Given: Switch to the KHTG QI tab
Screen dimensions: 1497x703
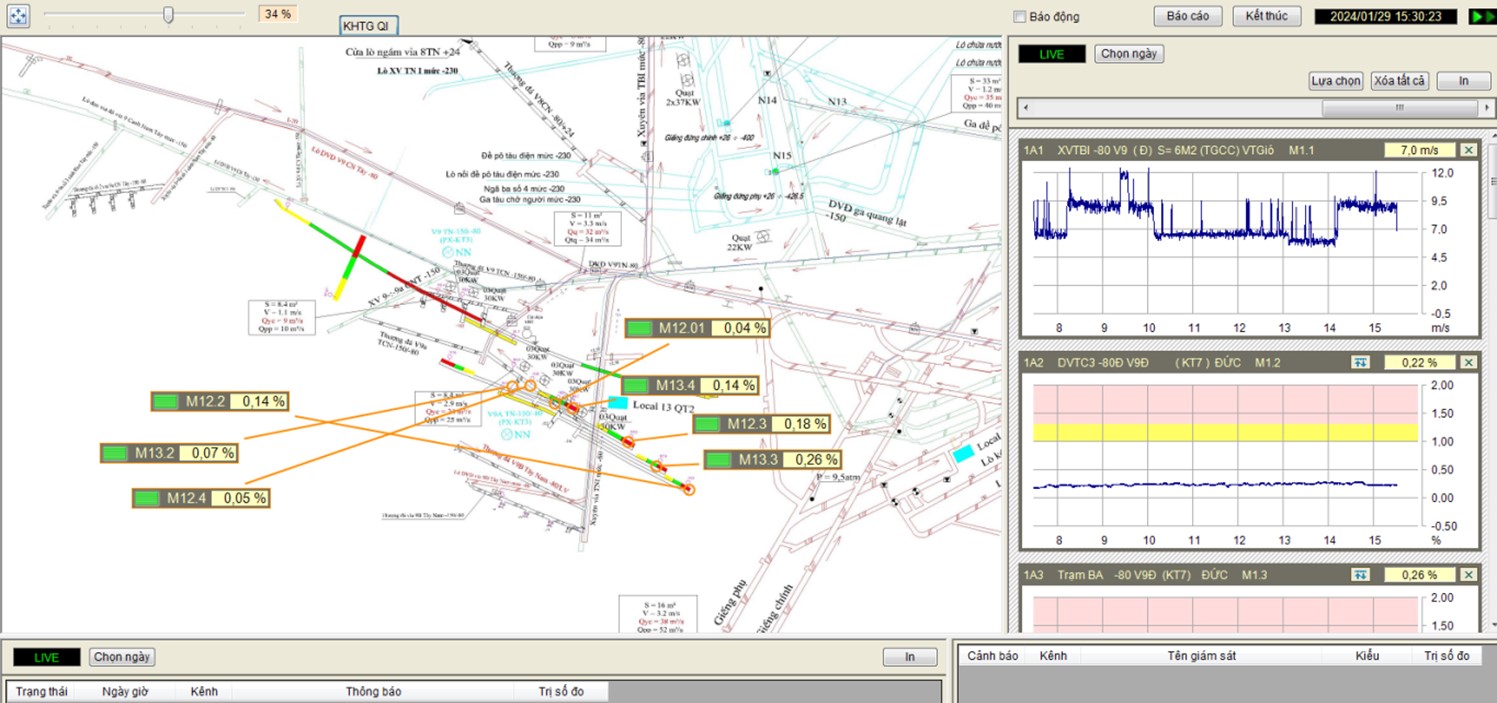Looking at the screenshot, I should 370,25.
